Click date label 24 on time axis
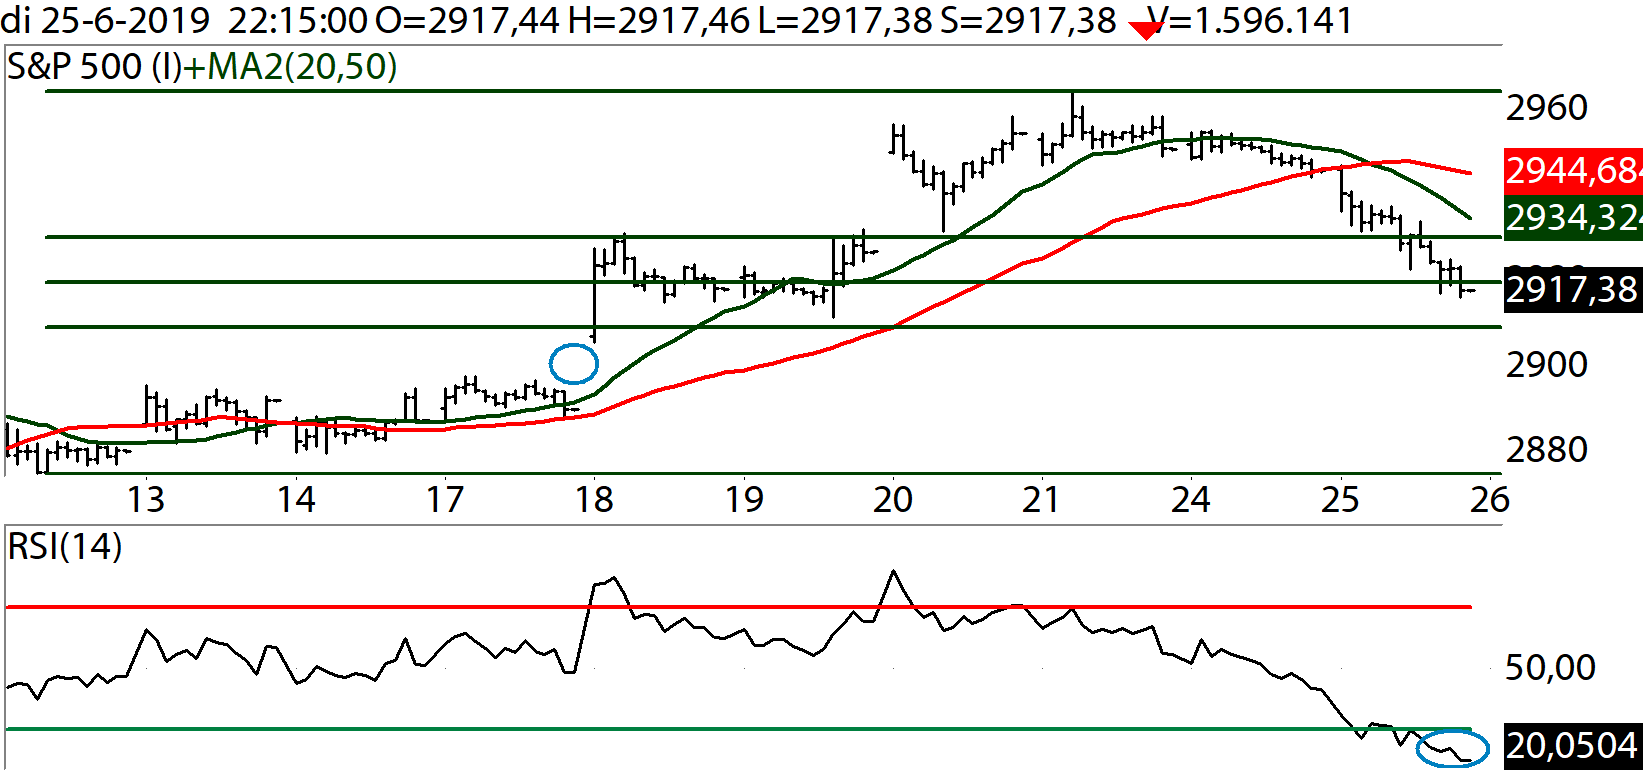 (x=1191, y=499)
